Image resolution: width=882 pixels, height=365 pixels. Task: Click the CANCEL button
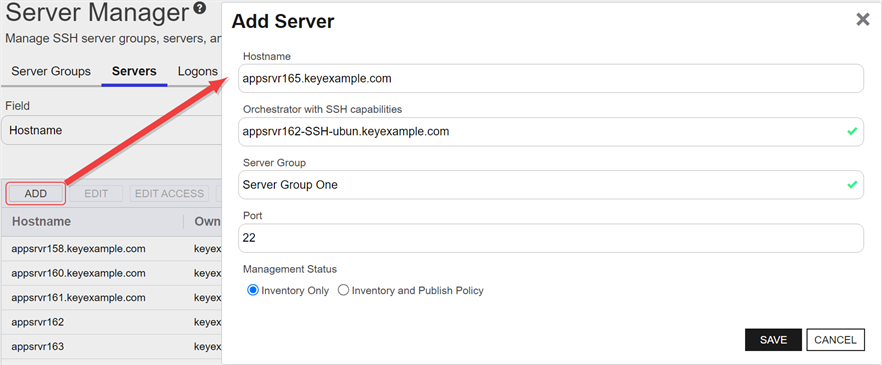(x=835, y=340)
